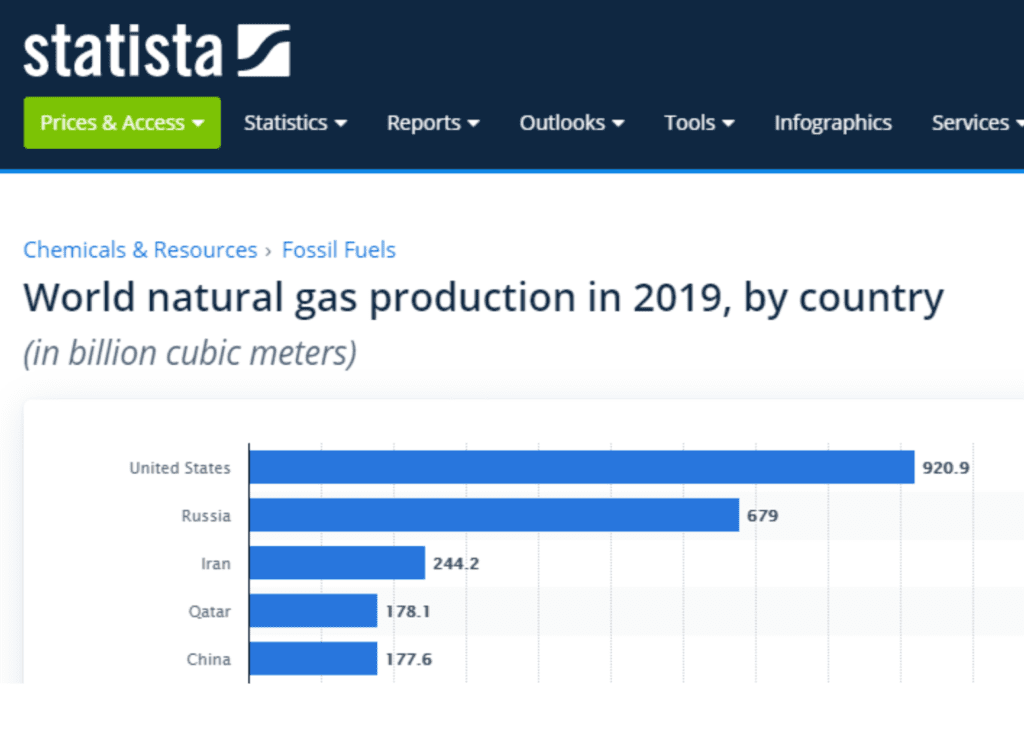This screenshot has height=729, width=1024.
Task: Click the Statista logo icon
Action: [x=263, y=50]
